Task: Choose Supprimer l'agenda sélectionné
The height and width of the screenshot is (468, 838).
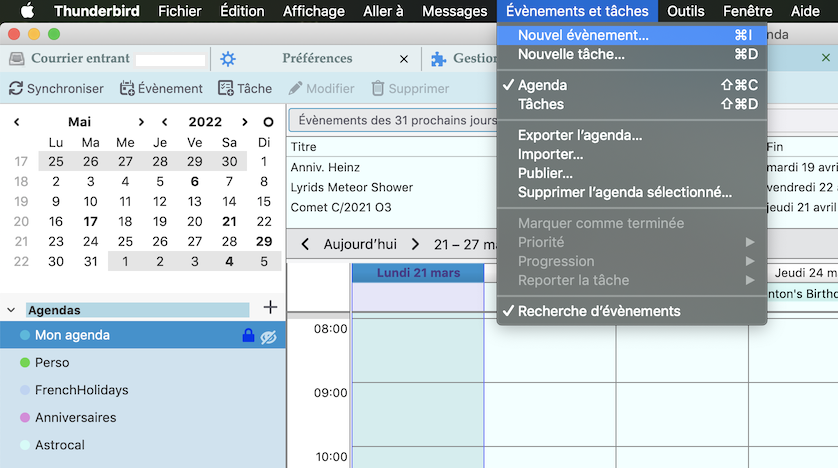Action: point(632,192)
